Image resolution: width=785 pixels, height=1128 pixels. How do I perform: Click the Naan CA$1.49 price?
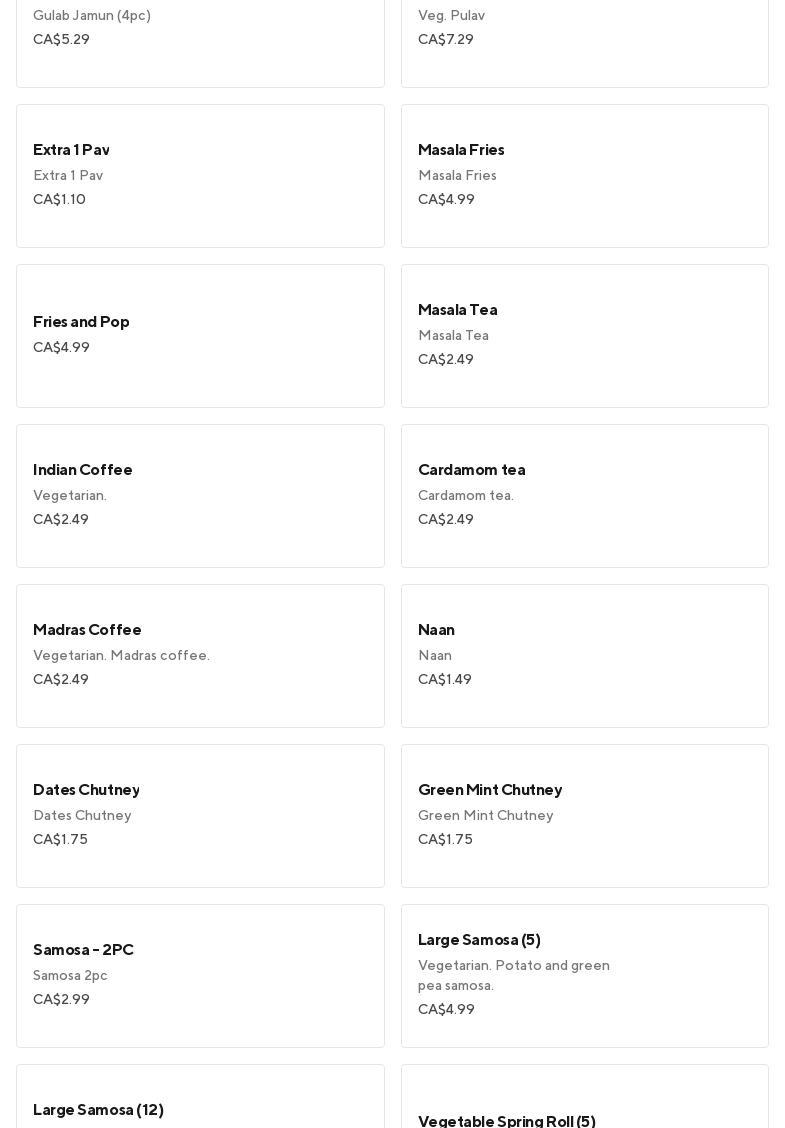coord(444,679)
